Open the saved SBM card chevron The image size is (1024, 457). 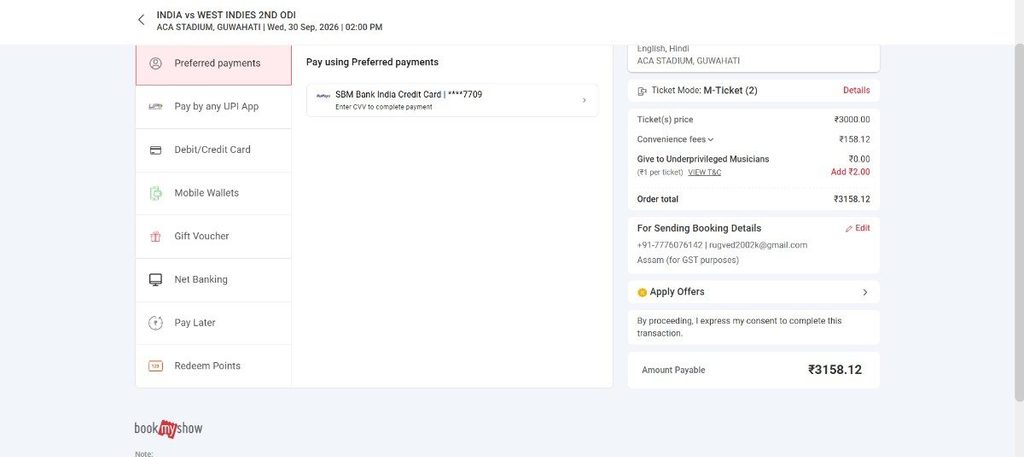click(x=584, y=100)
